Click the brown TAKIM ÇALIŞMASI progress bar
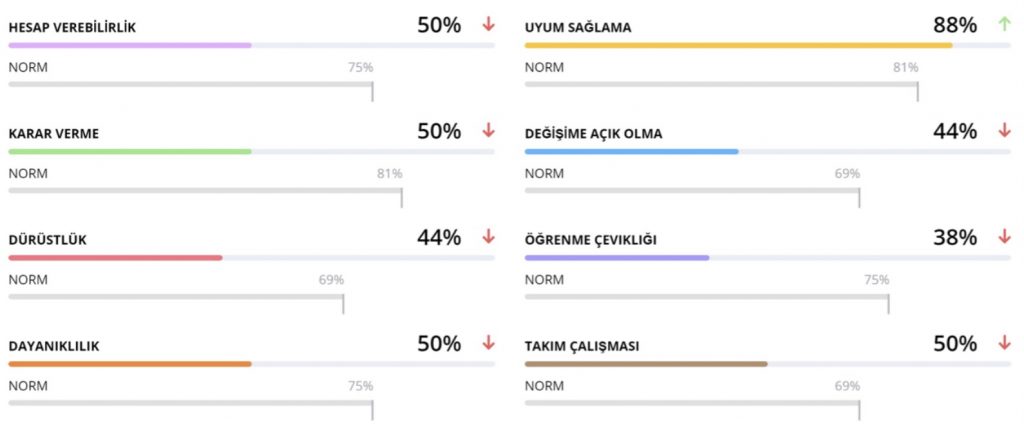 point(646,364)
